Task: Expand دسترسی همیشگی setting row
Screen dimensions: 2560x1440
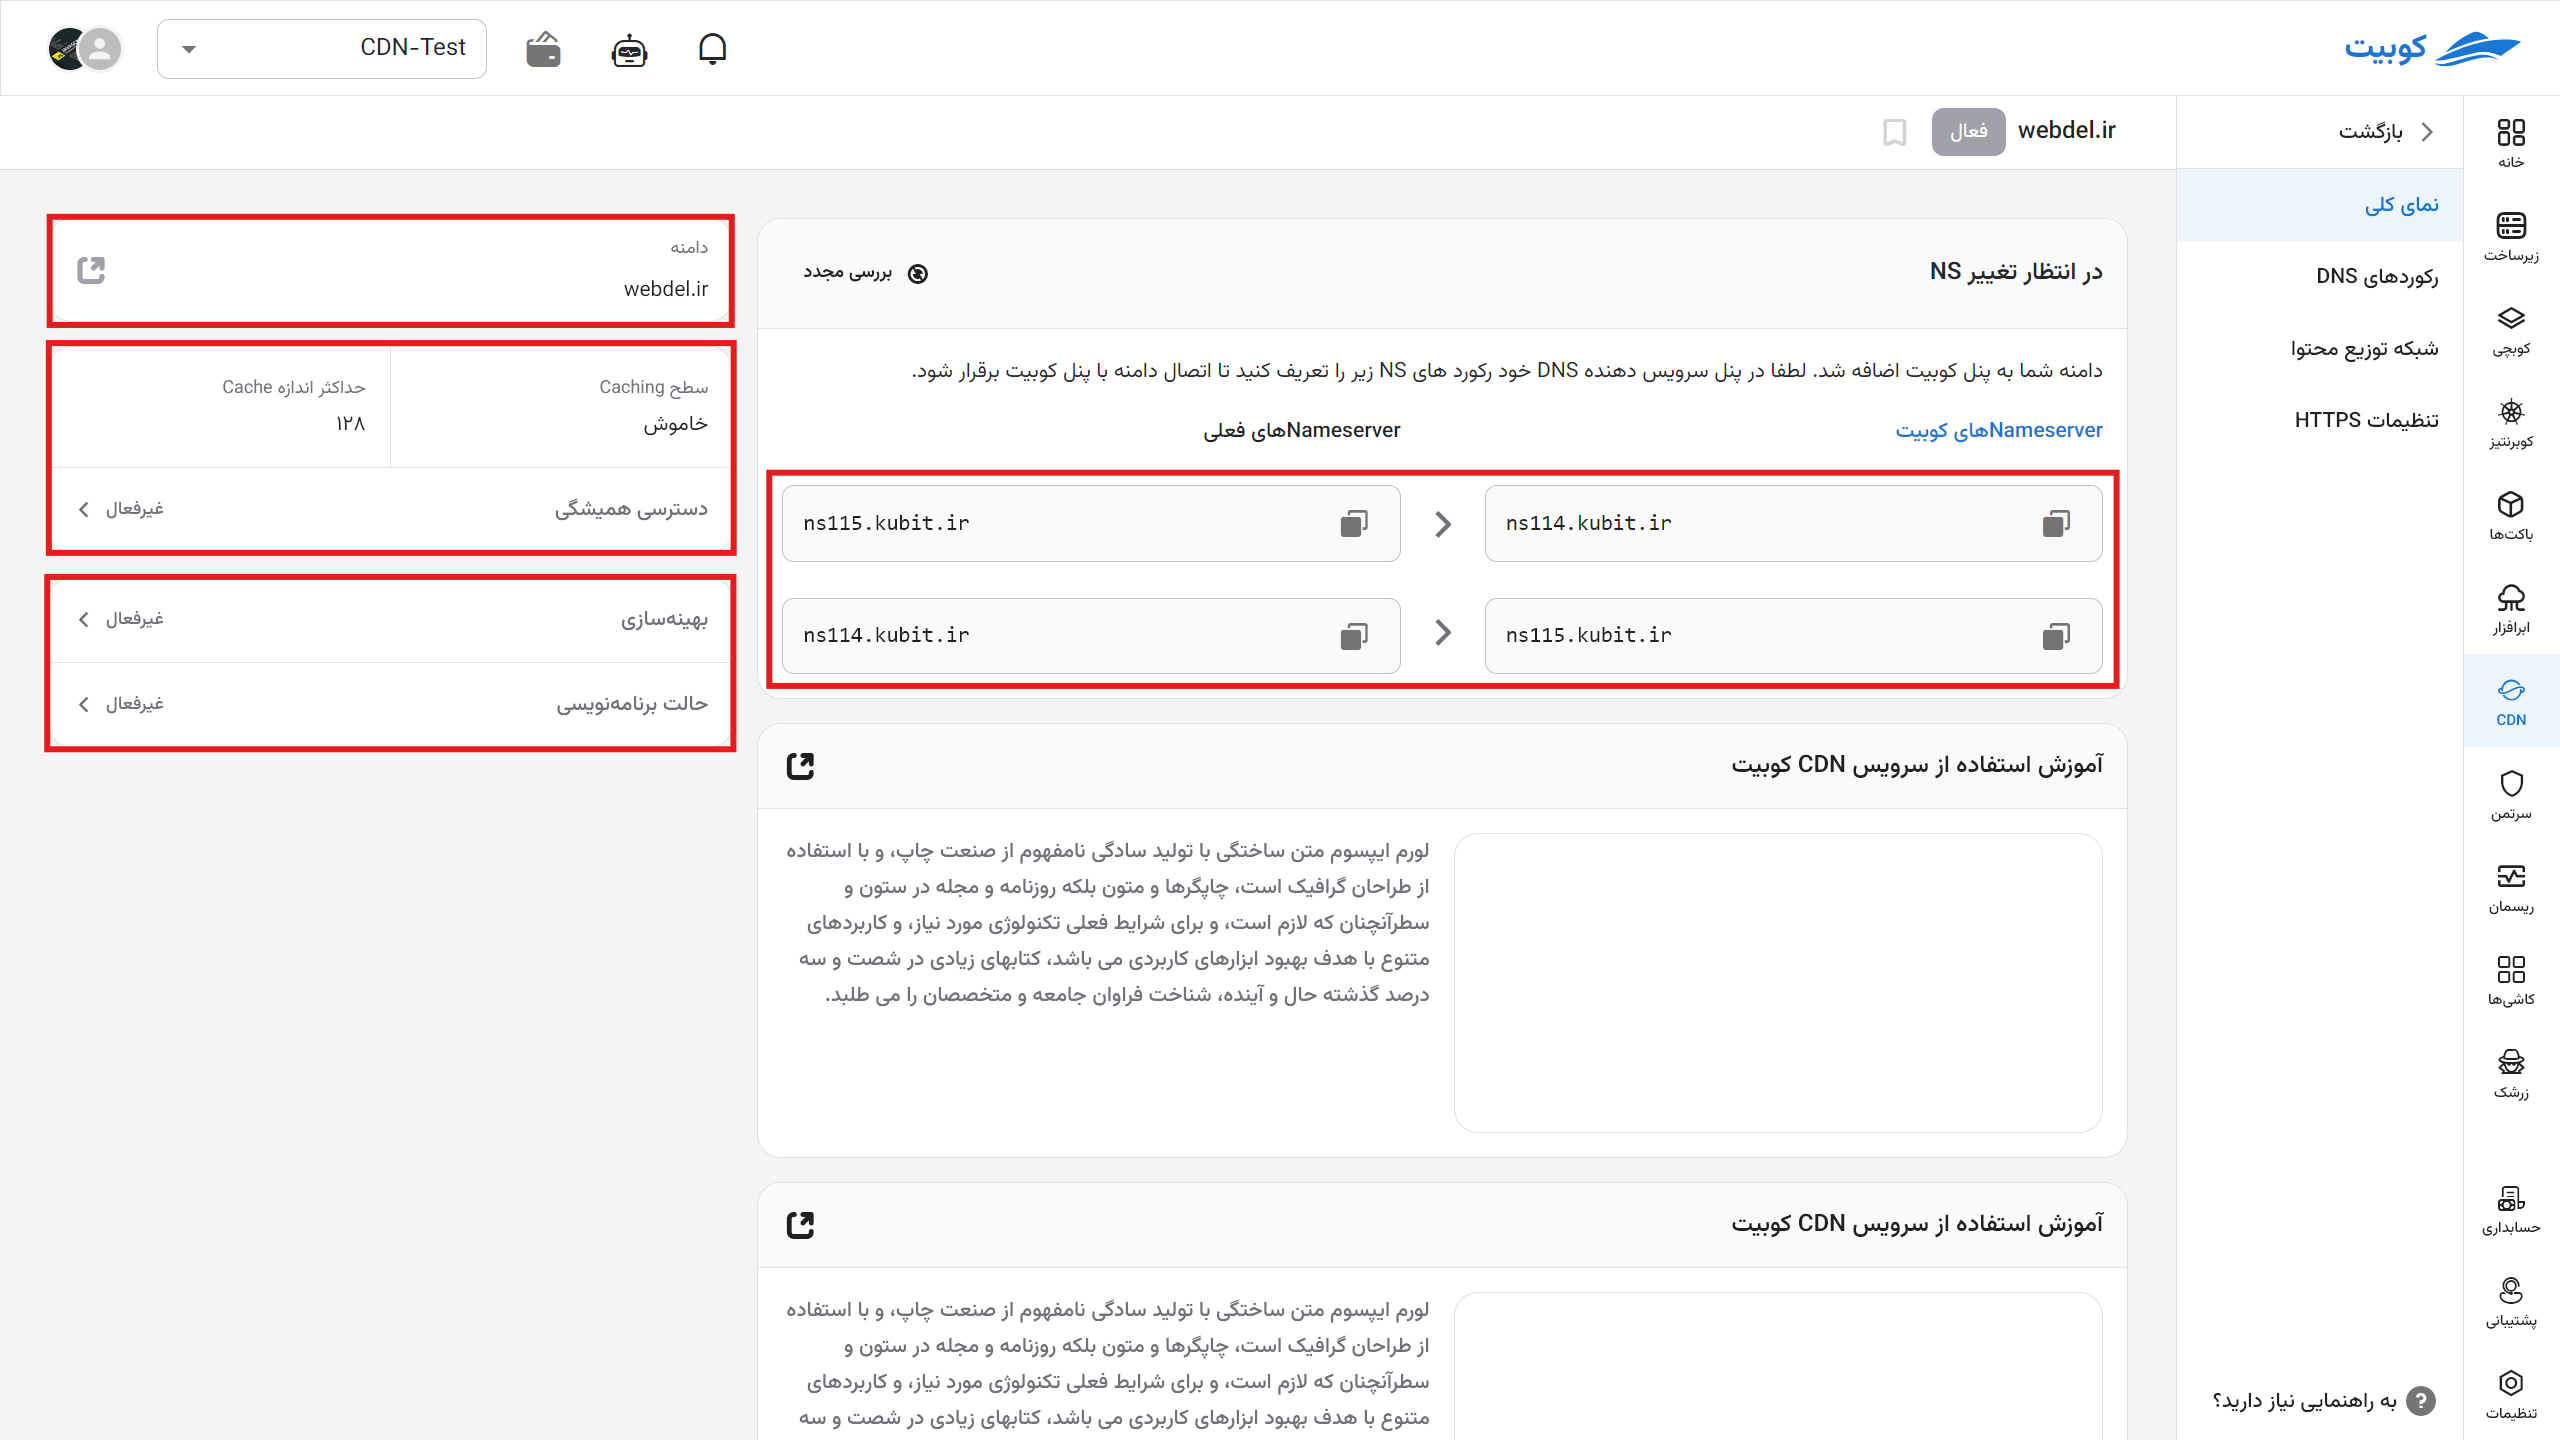Action: tap(391, 509)
